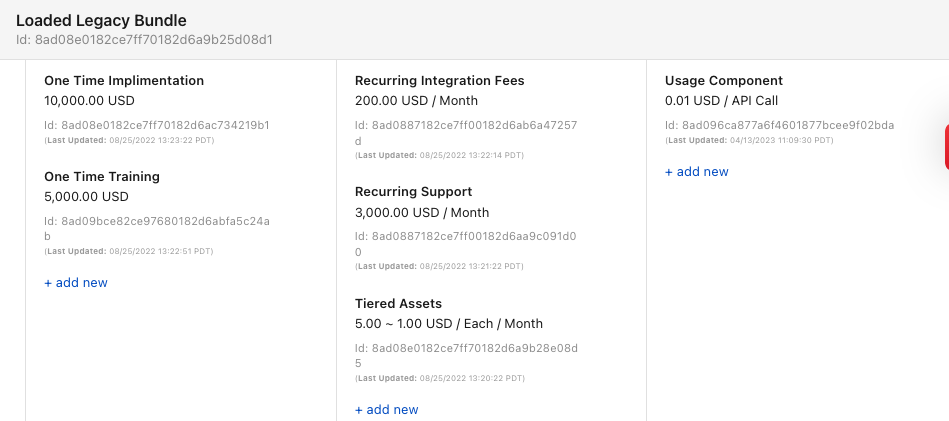Image resolution: width=949 pixels, height=421 pixels.
Task: Click the red button at right edge
Action: click(944, 148)
